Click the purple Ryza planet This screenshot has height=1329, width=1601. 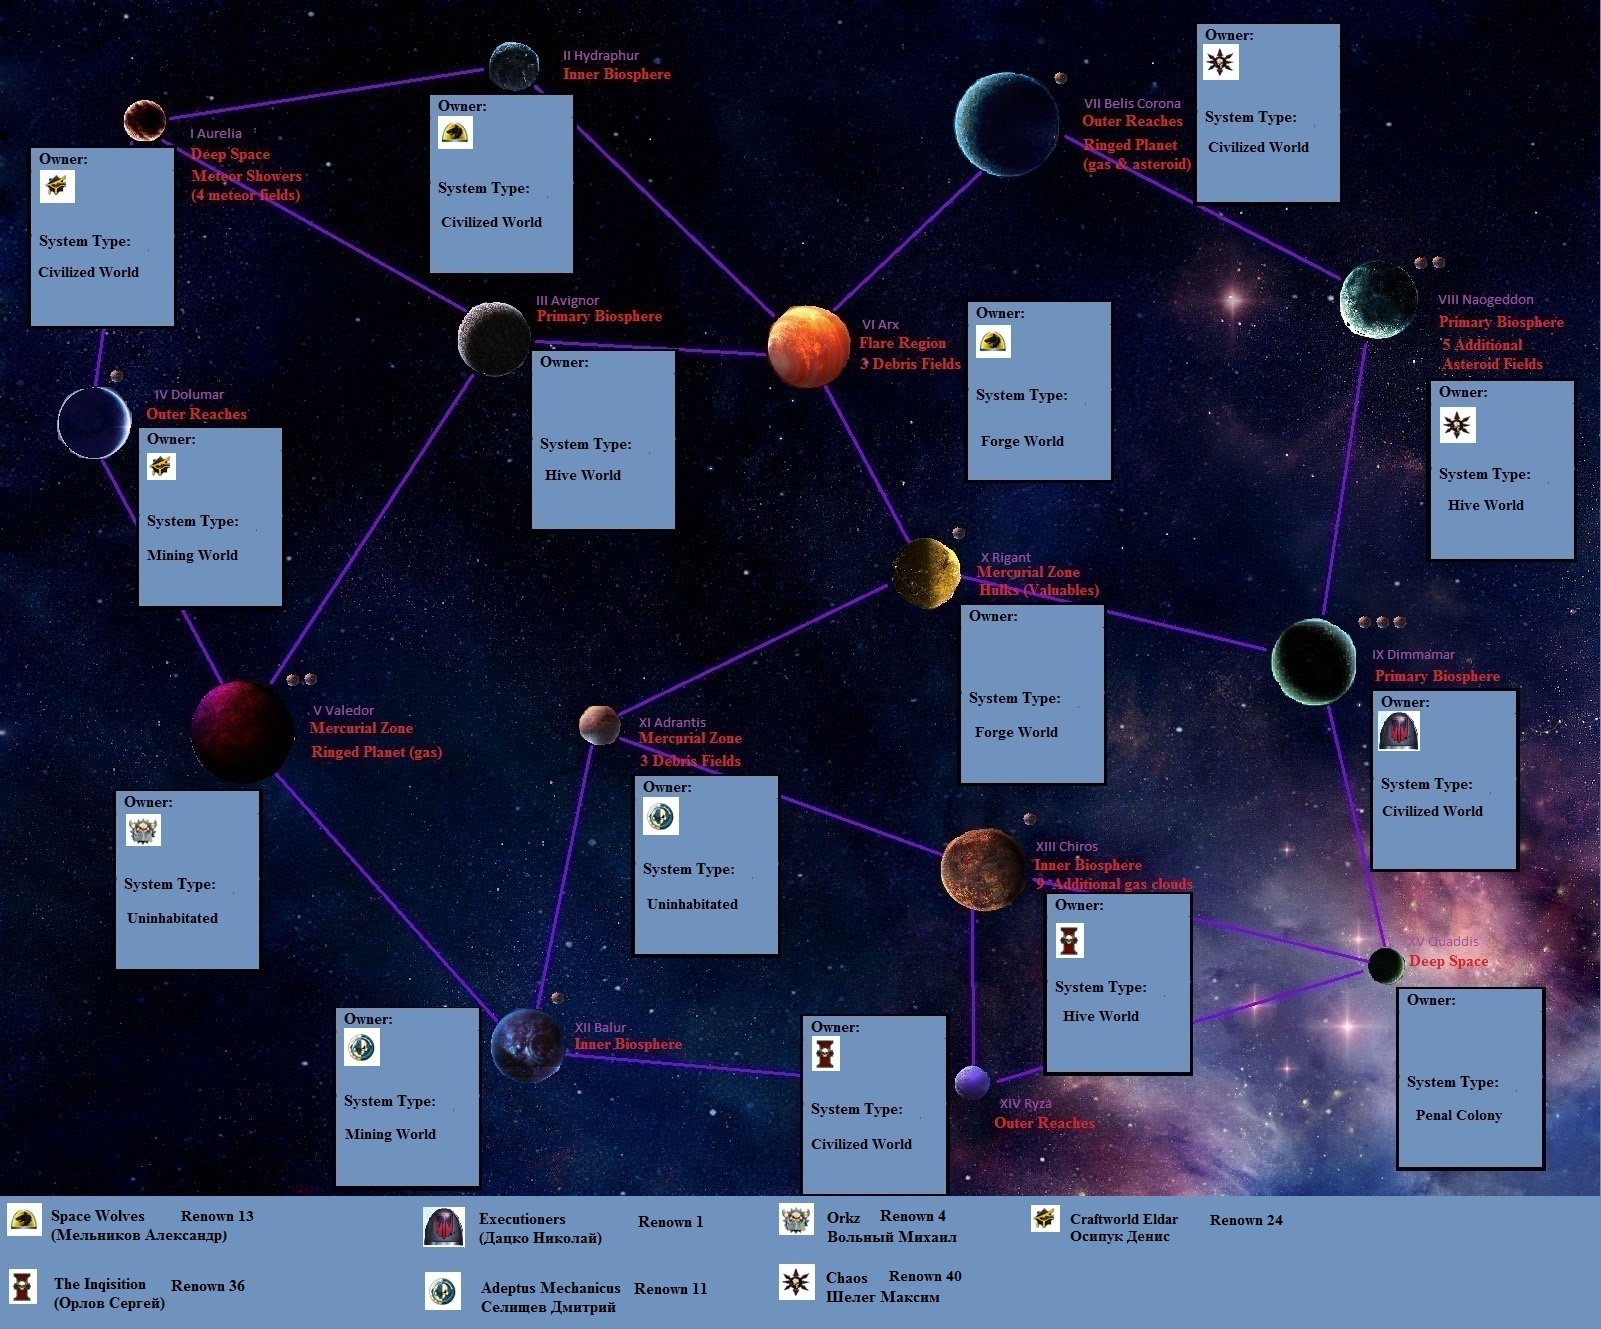coord(972,1082)
